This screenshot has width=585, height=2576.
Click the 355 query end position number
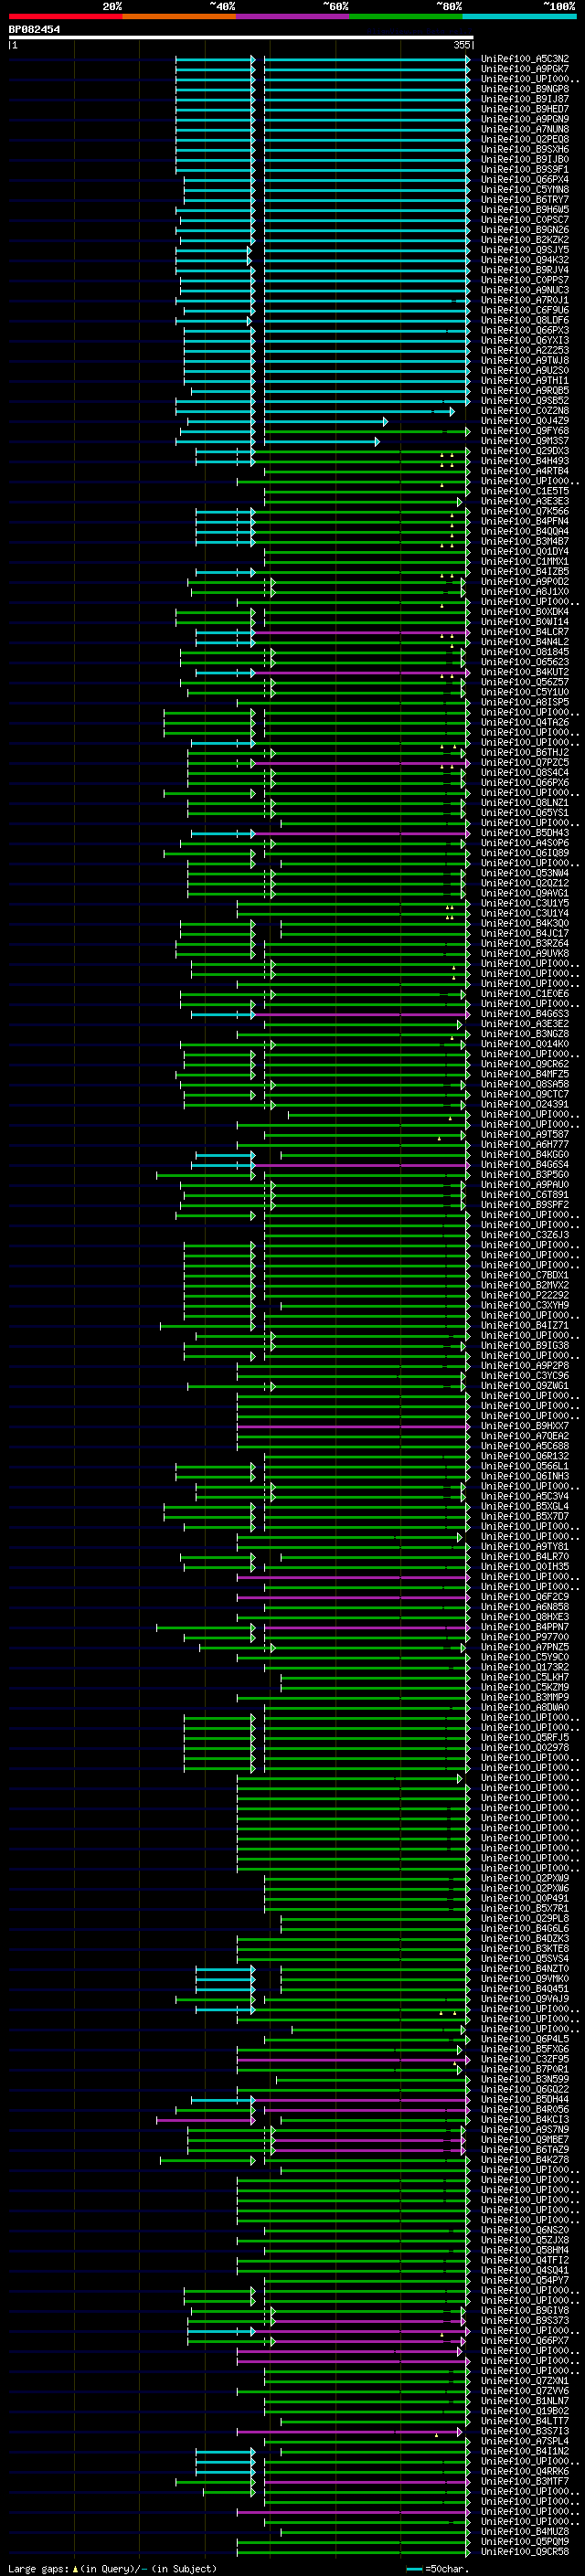462,45
